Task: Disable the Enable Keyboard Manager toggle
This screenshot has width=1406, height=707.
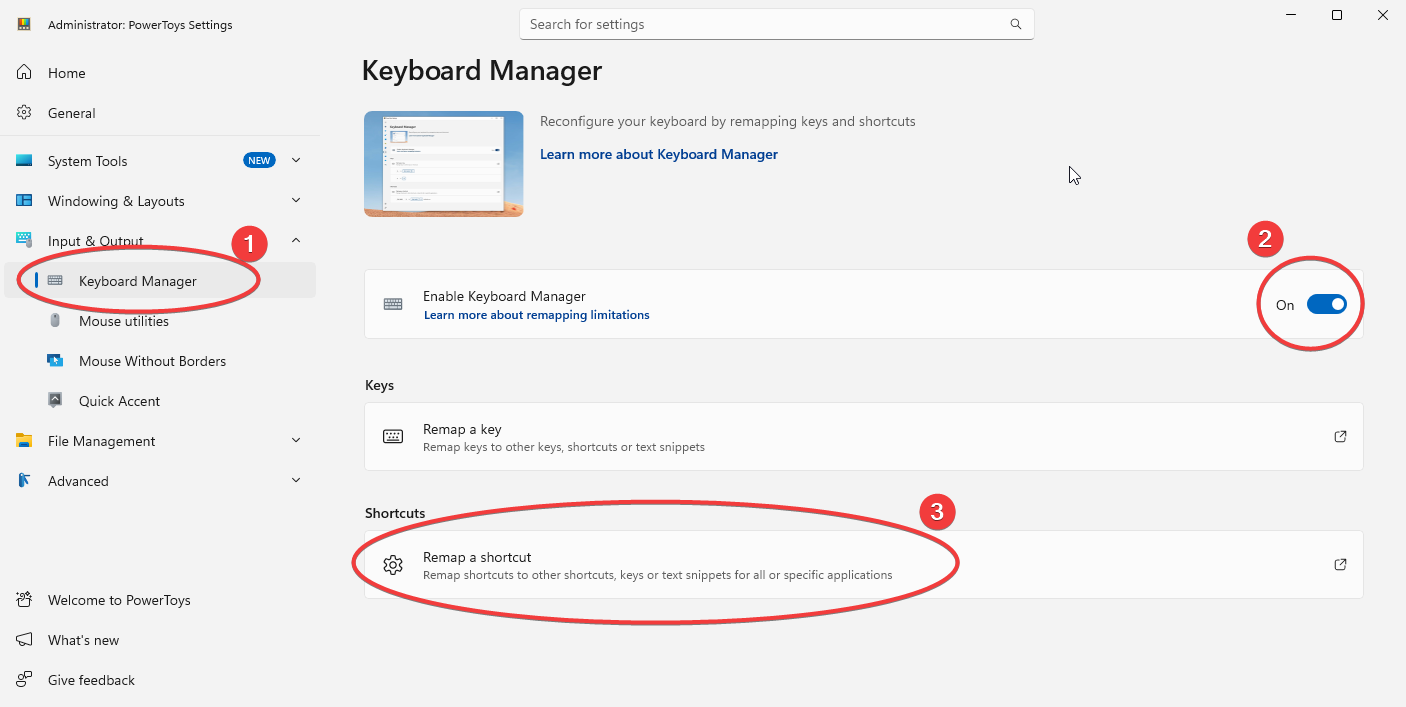Action: [1326, 305]
